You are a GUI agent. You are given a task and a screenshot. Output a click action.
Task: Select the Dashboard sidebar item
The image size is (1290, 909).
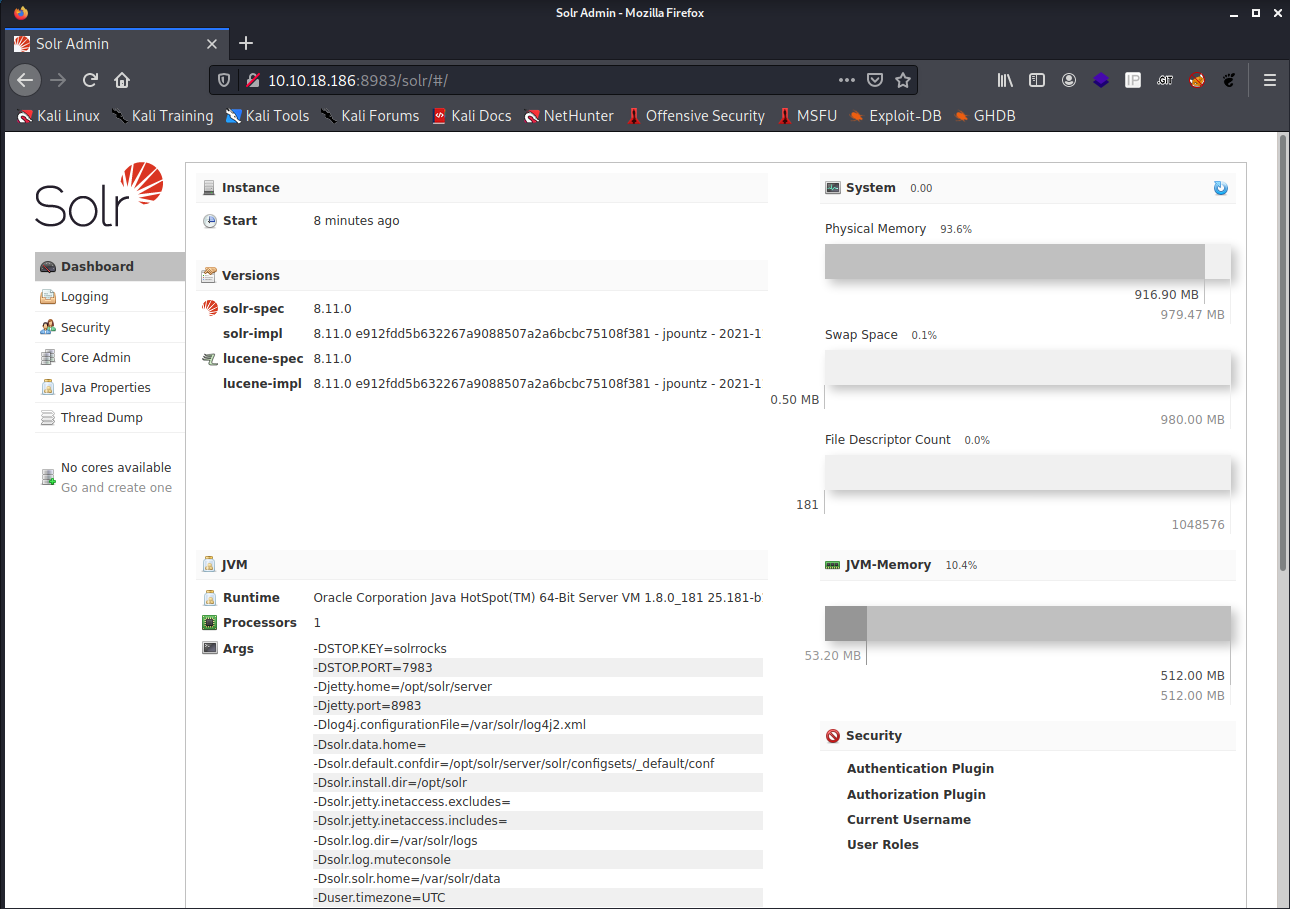coord(97,267)
